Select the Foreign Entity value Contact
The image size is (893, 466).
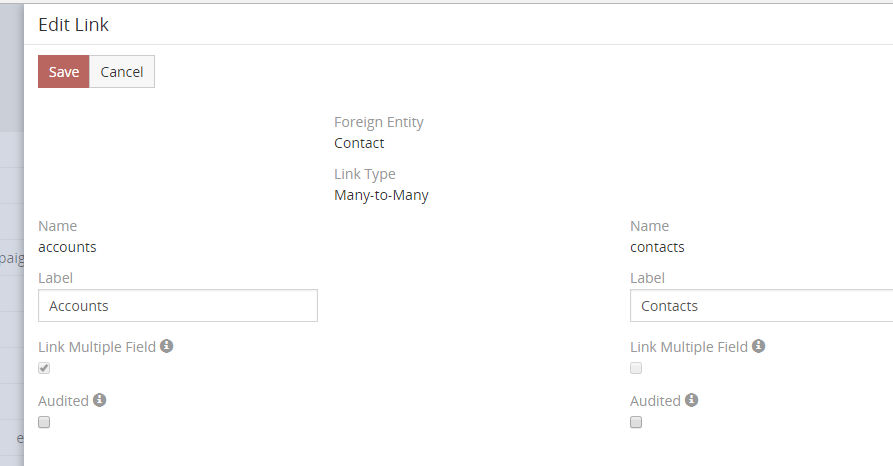pyautogui.click(x=359, y=143)
